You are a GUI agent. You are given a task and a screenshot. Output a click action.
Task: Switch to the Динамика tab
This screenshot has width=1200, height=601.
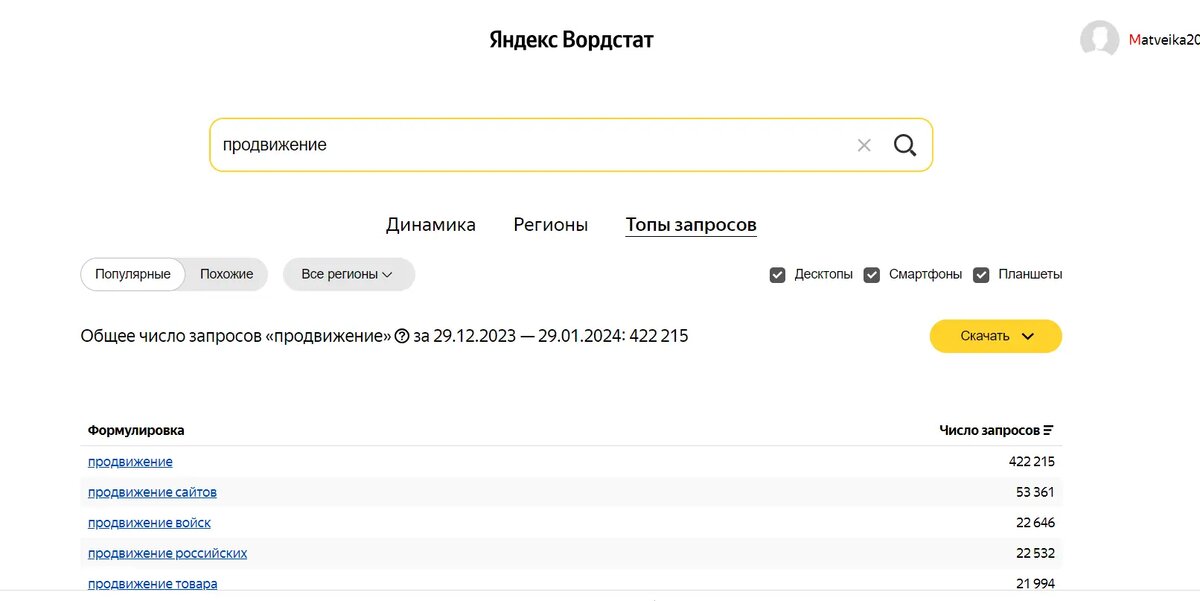click(431, 225)
